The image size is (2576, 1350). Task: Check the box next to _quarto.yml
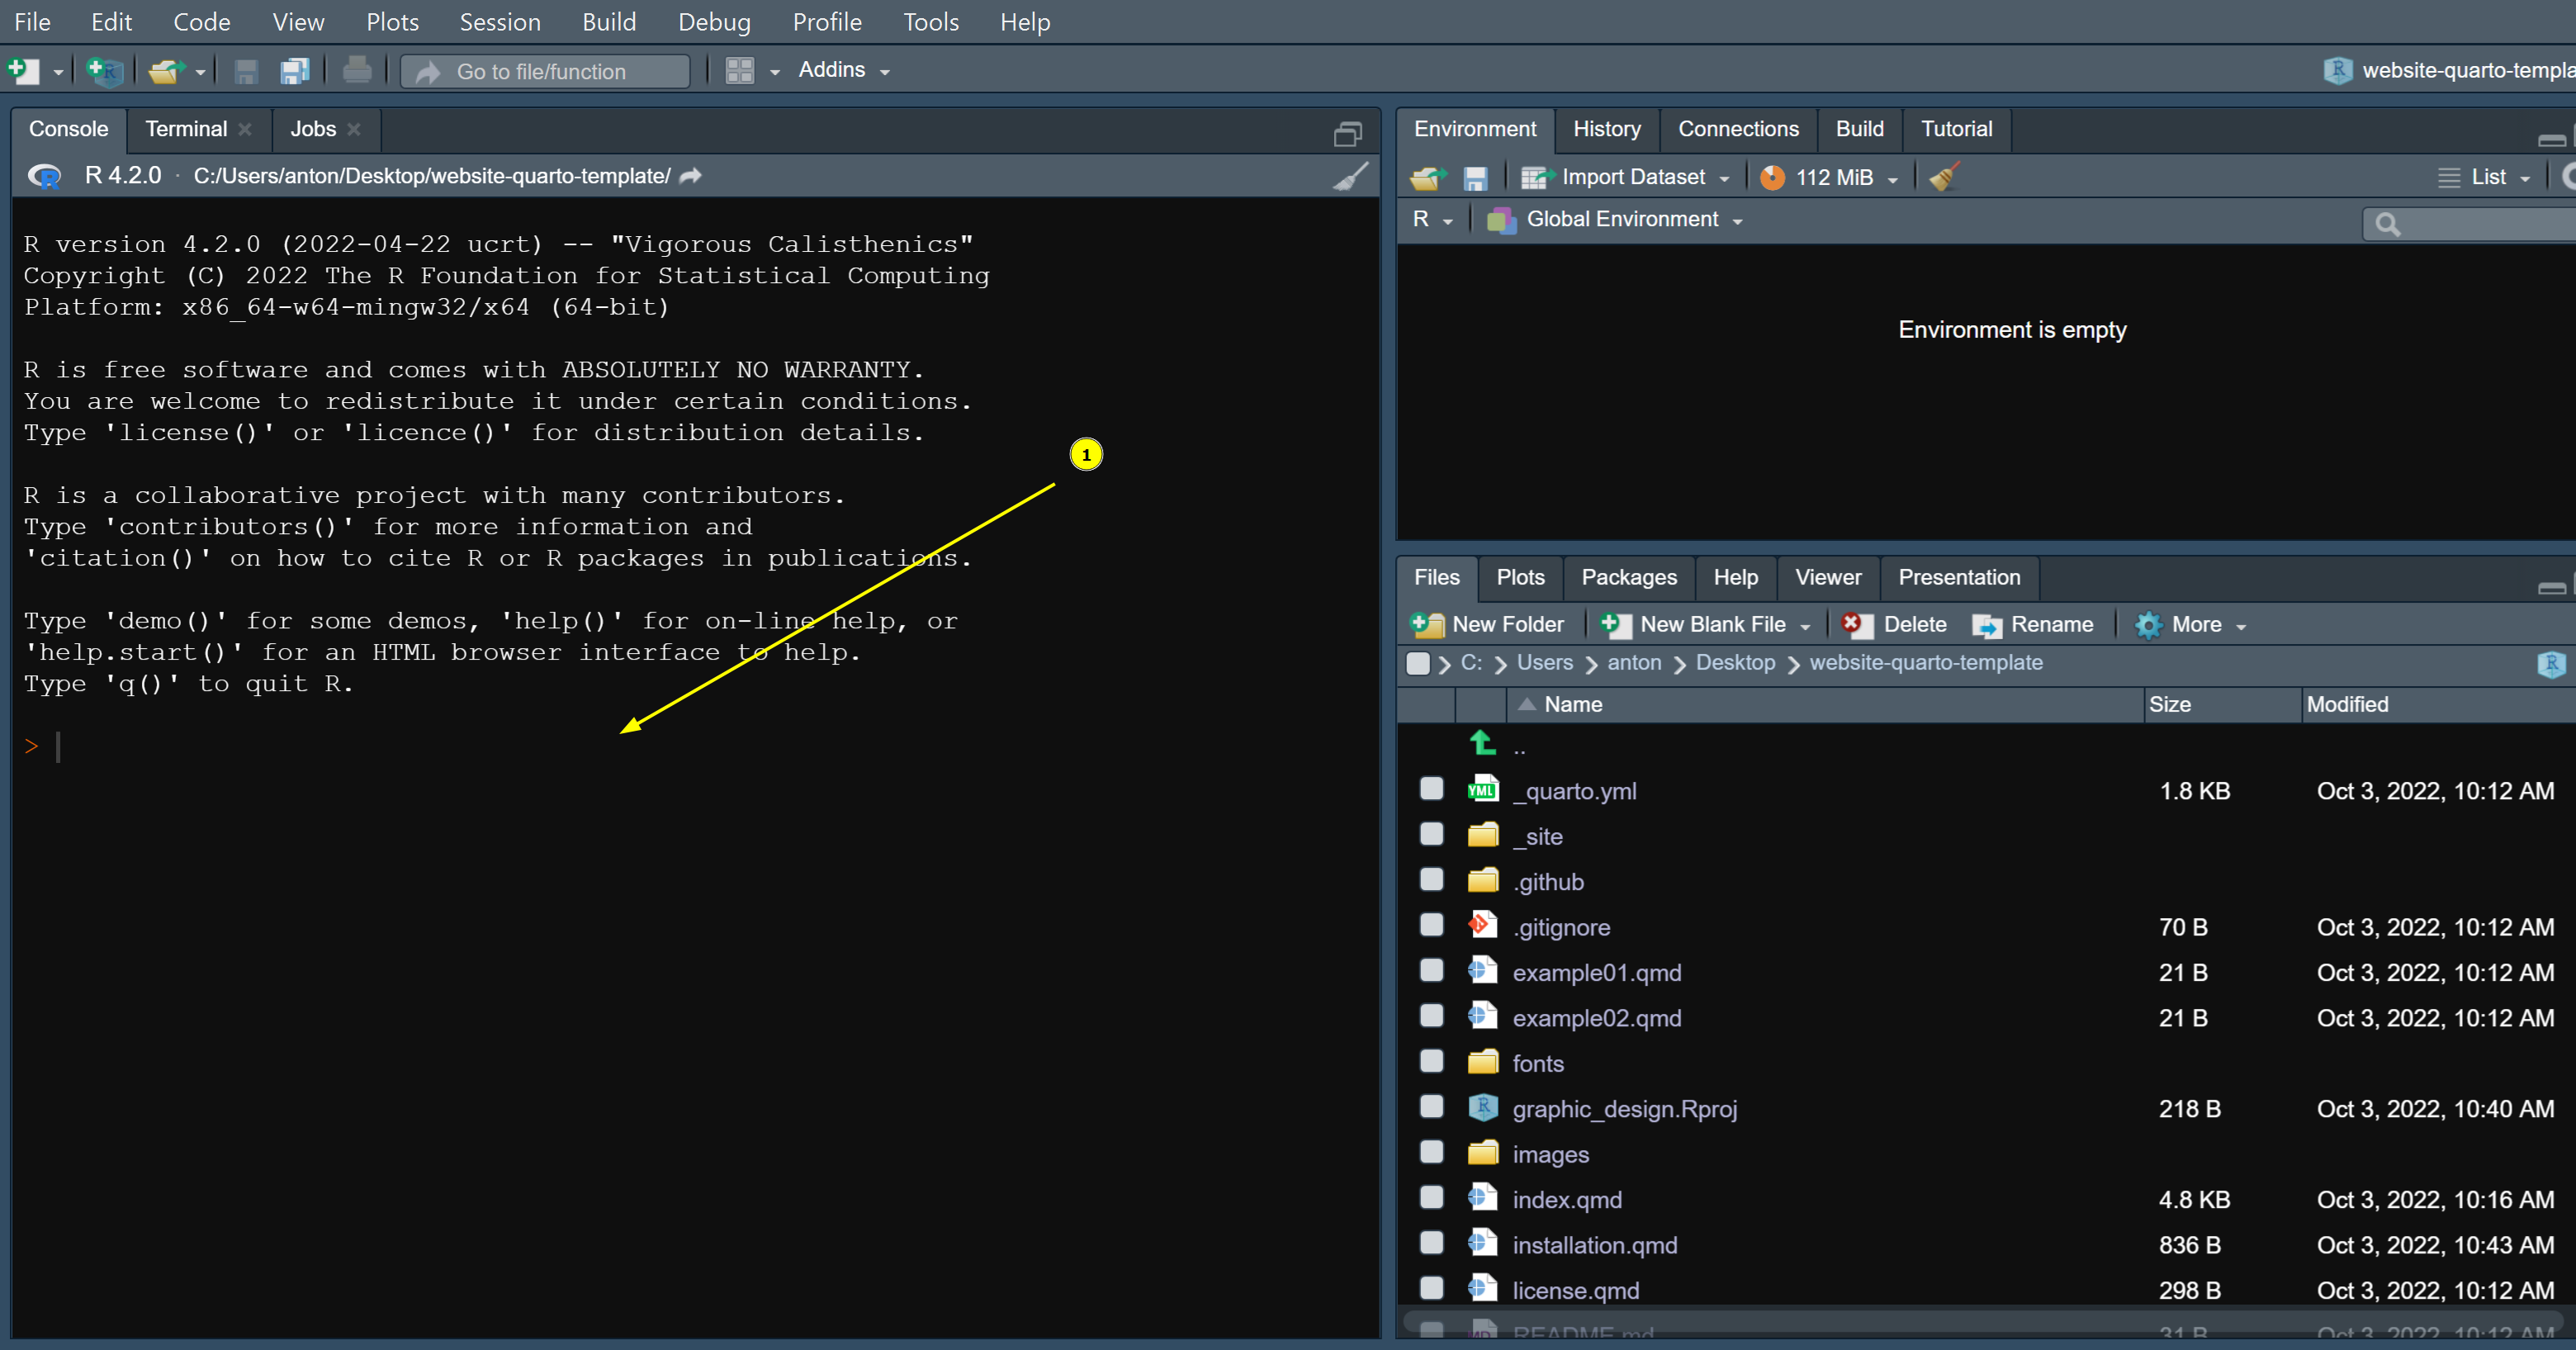[x=1431, y=789]
